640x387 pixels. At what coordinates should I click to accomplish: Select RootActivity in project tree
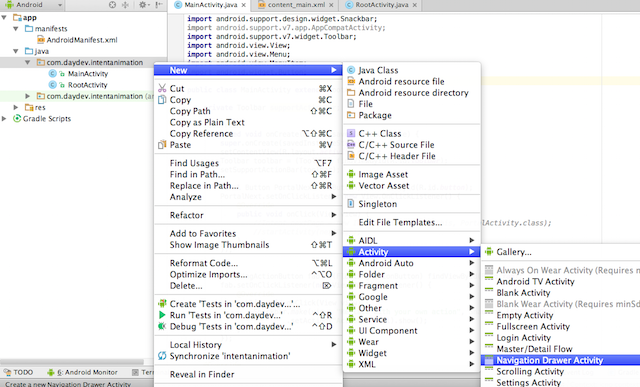click(87, 85)
